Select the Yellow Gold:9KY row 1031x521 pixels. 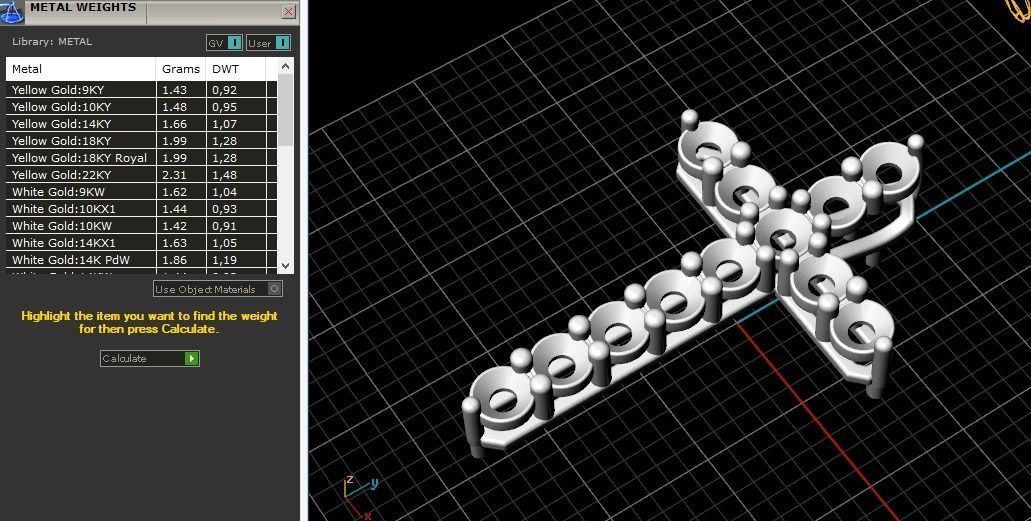pyautogui.click(x=141, y=89)
